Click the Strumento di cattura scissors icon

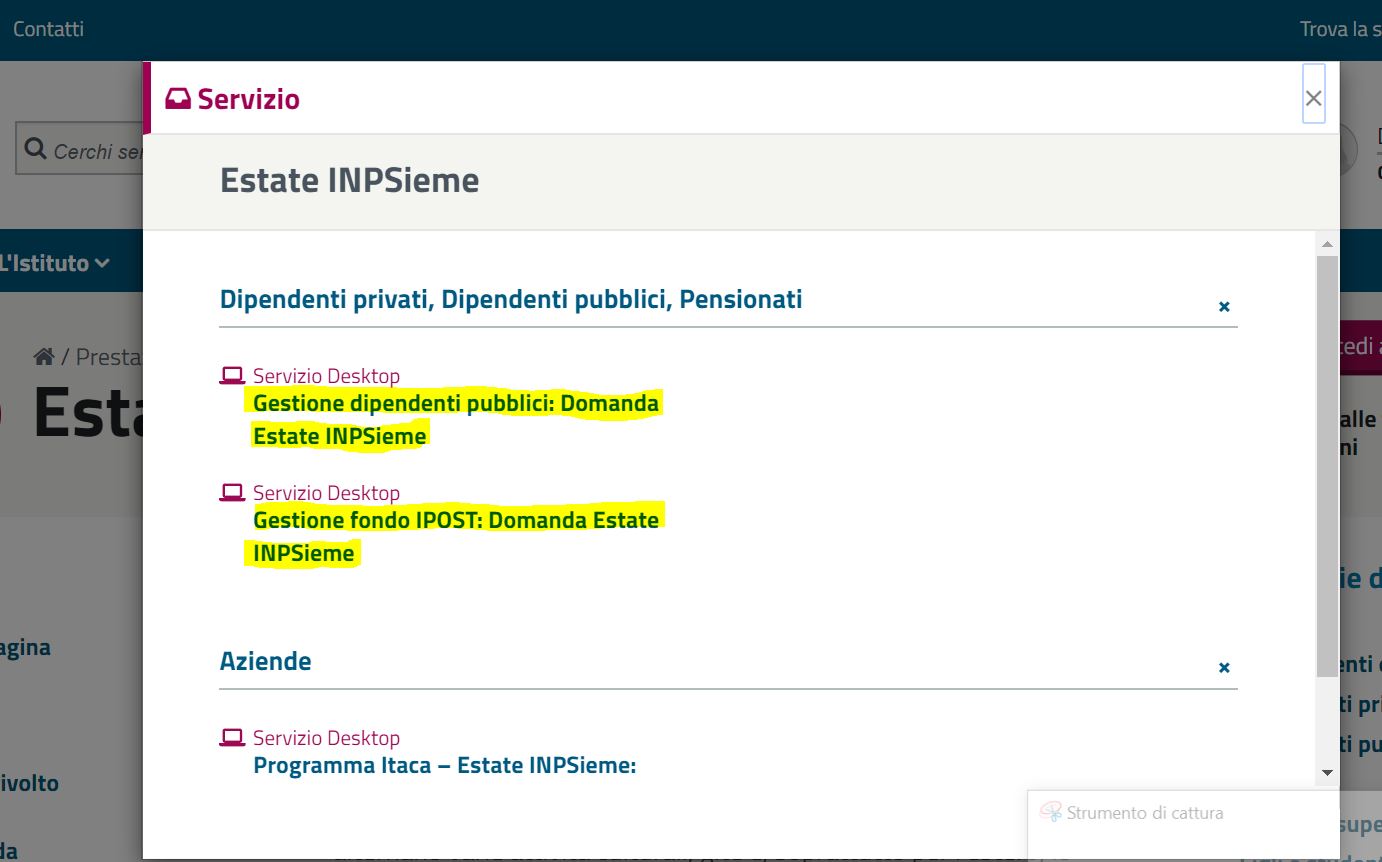(1050, 813)
